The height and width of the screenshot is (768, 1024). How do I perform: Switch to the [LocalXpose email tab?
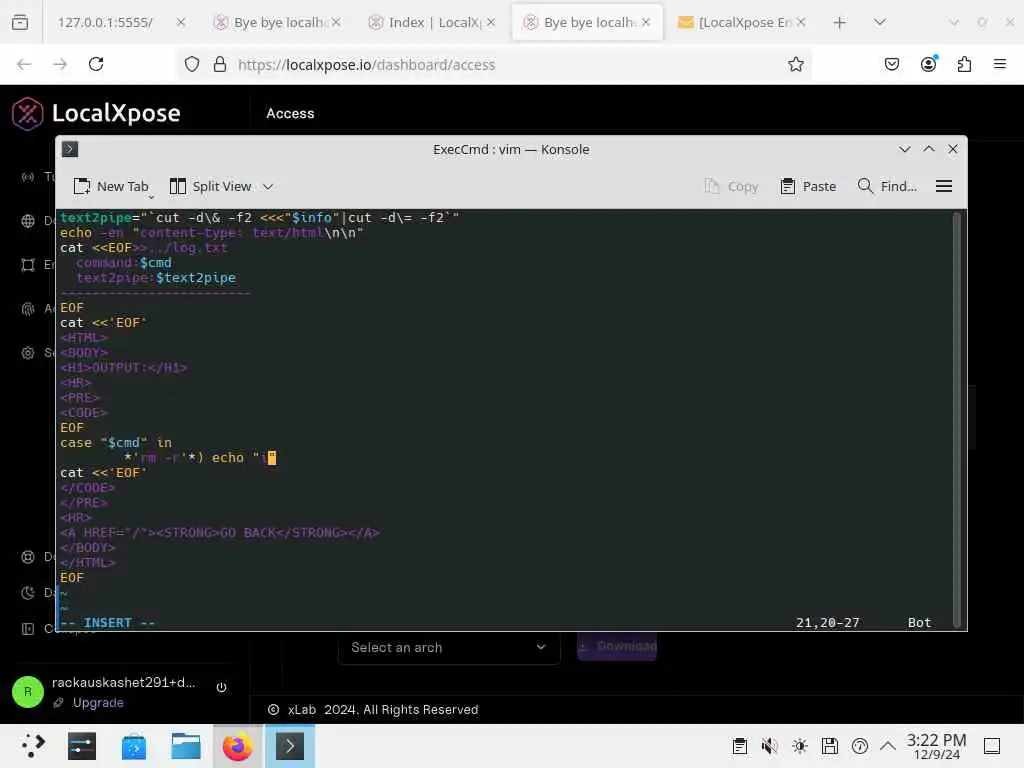pyautogui.click(x=742, y=22)
